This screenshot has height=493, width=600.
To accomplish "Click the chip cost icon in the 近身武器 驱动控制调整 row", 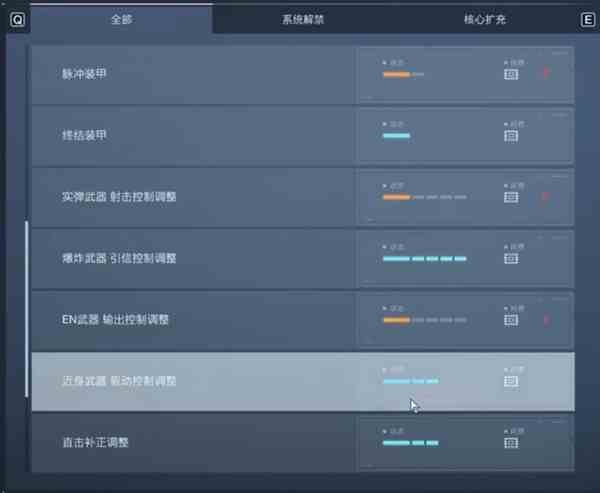I will [511, 381].
